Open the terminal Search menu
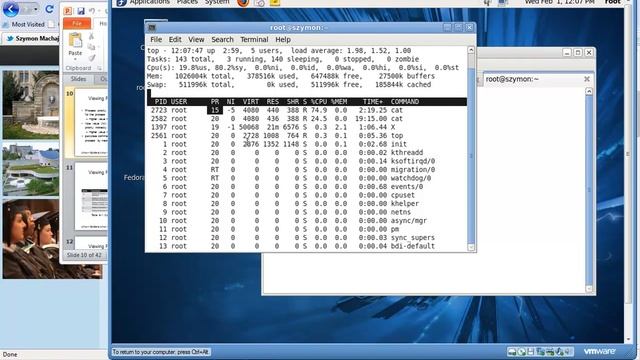 click(x=222, y=40)
